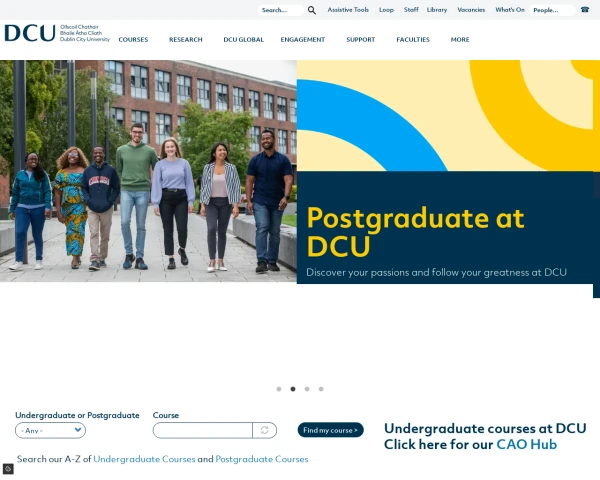Click the Course text input field
Image resolution: width=600 pixels, height=480 pixels.
202,430
